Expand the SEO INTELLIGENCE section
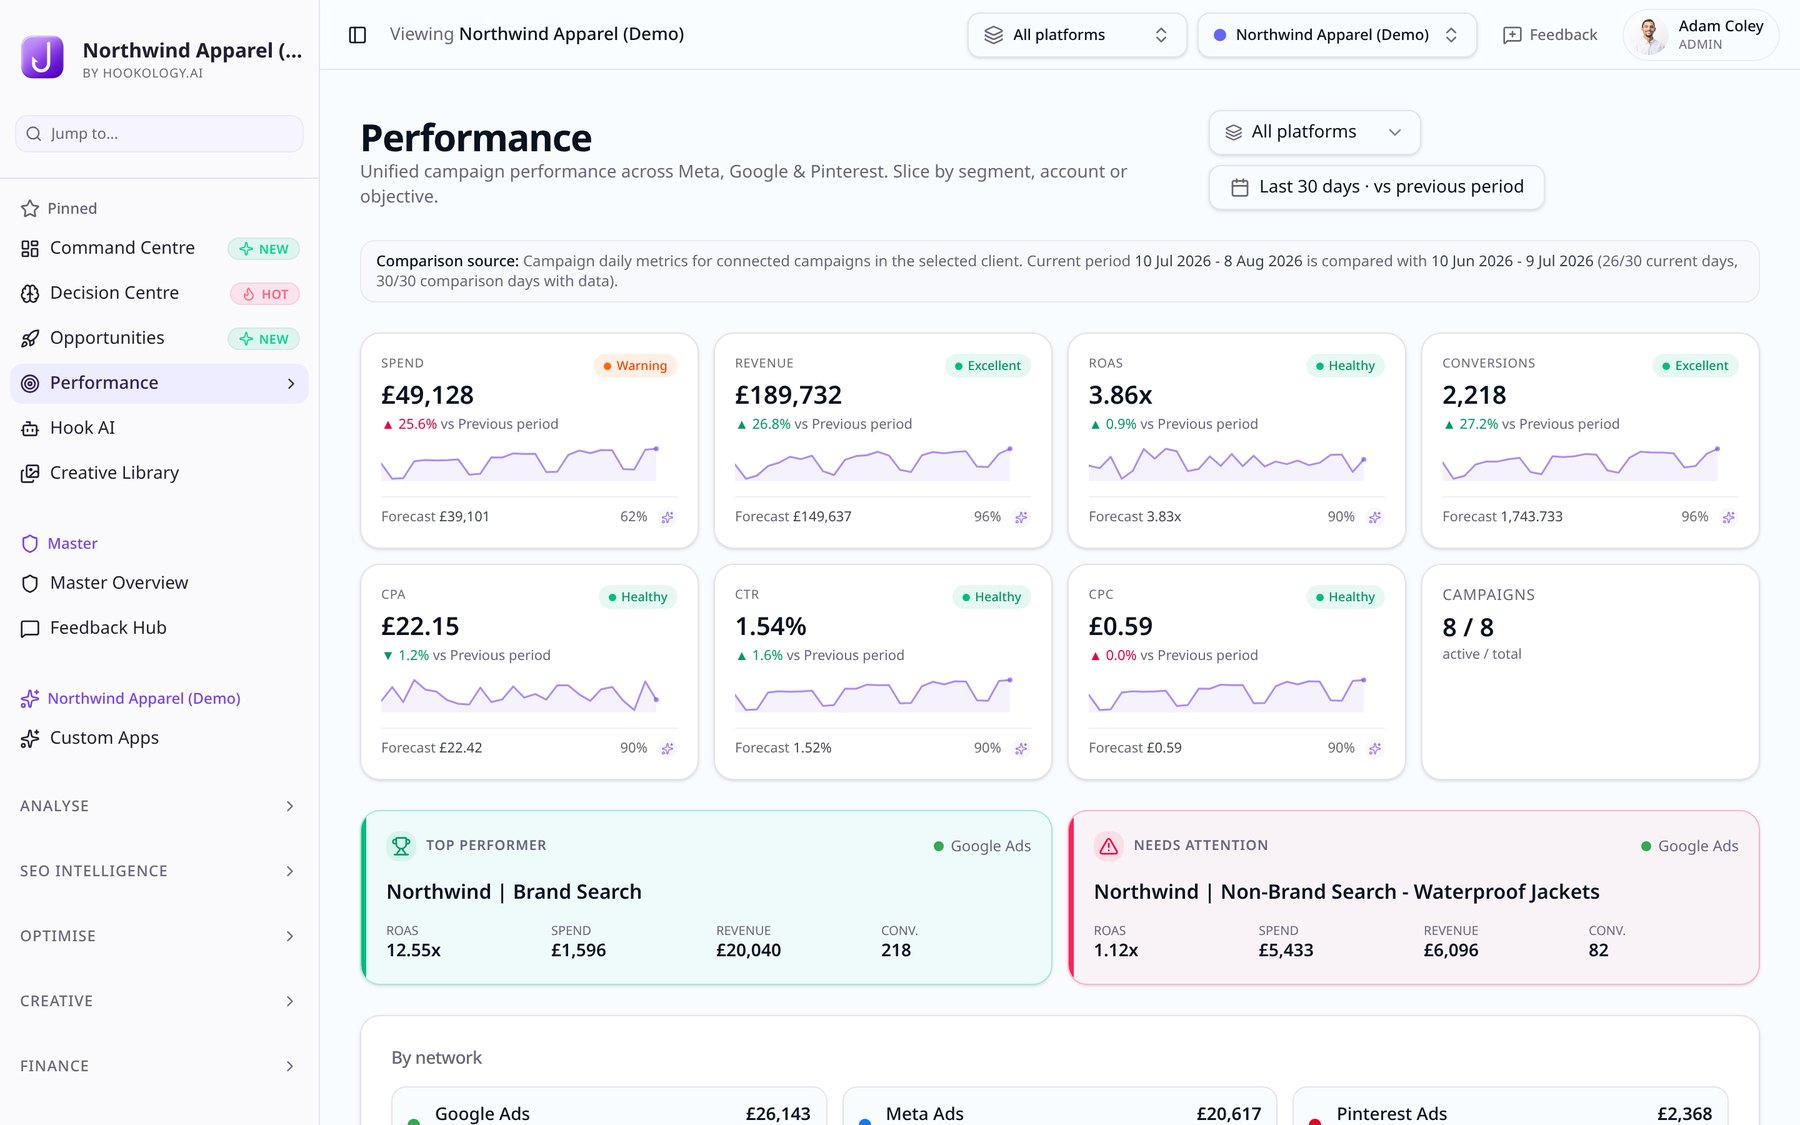1800x1125 pixels. tap(159, 871)
